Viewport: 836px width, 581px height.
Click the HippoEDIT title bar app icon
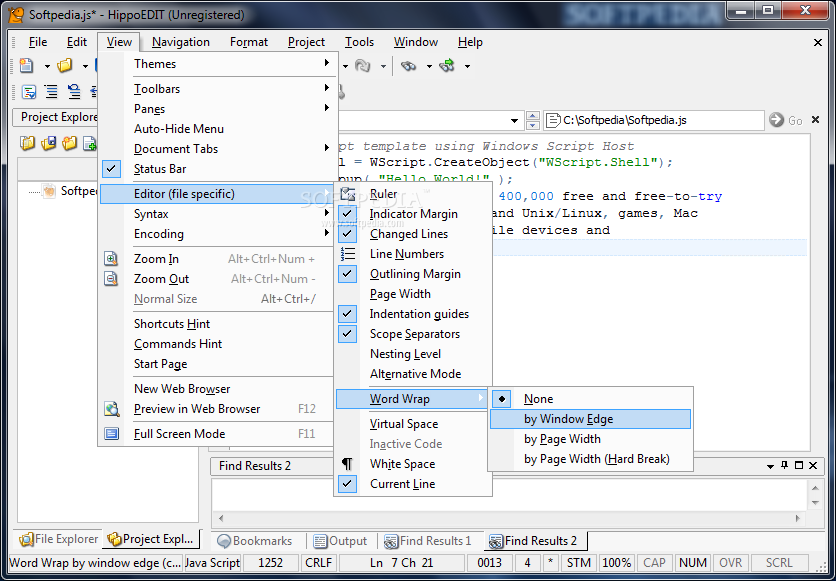[x=17, y=14]
